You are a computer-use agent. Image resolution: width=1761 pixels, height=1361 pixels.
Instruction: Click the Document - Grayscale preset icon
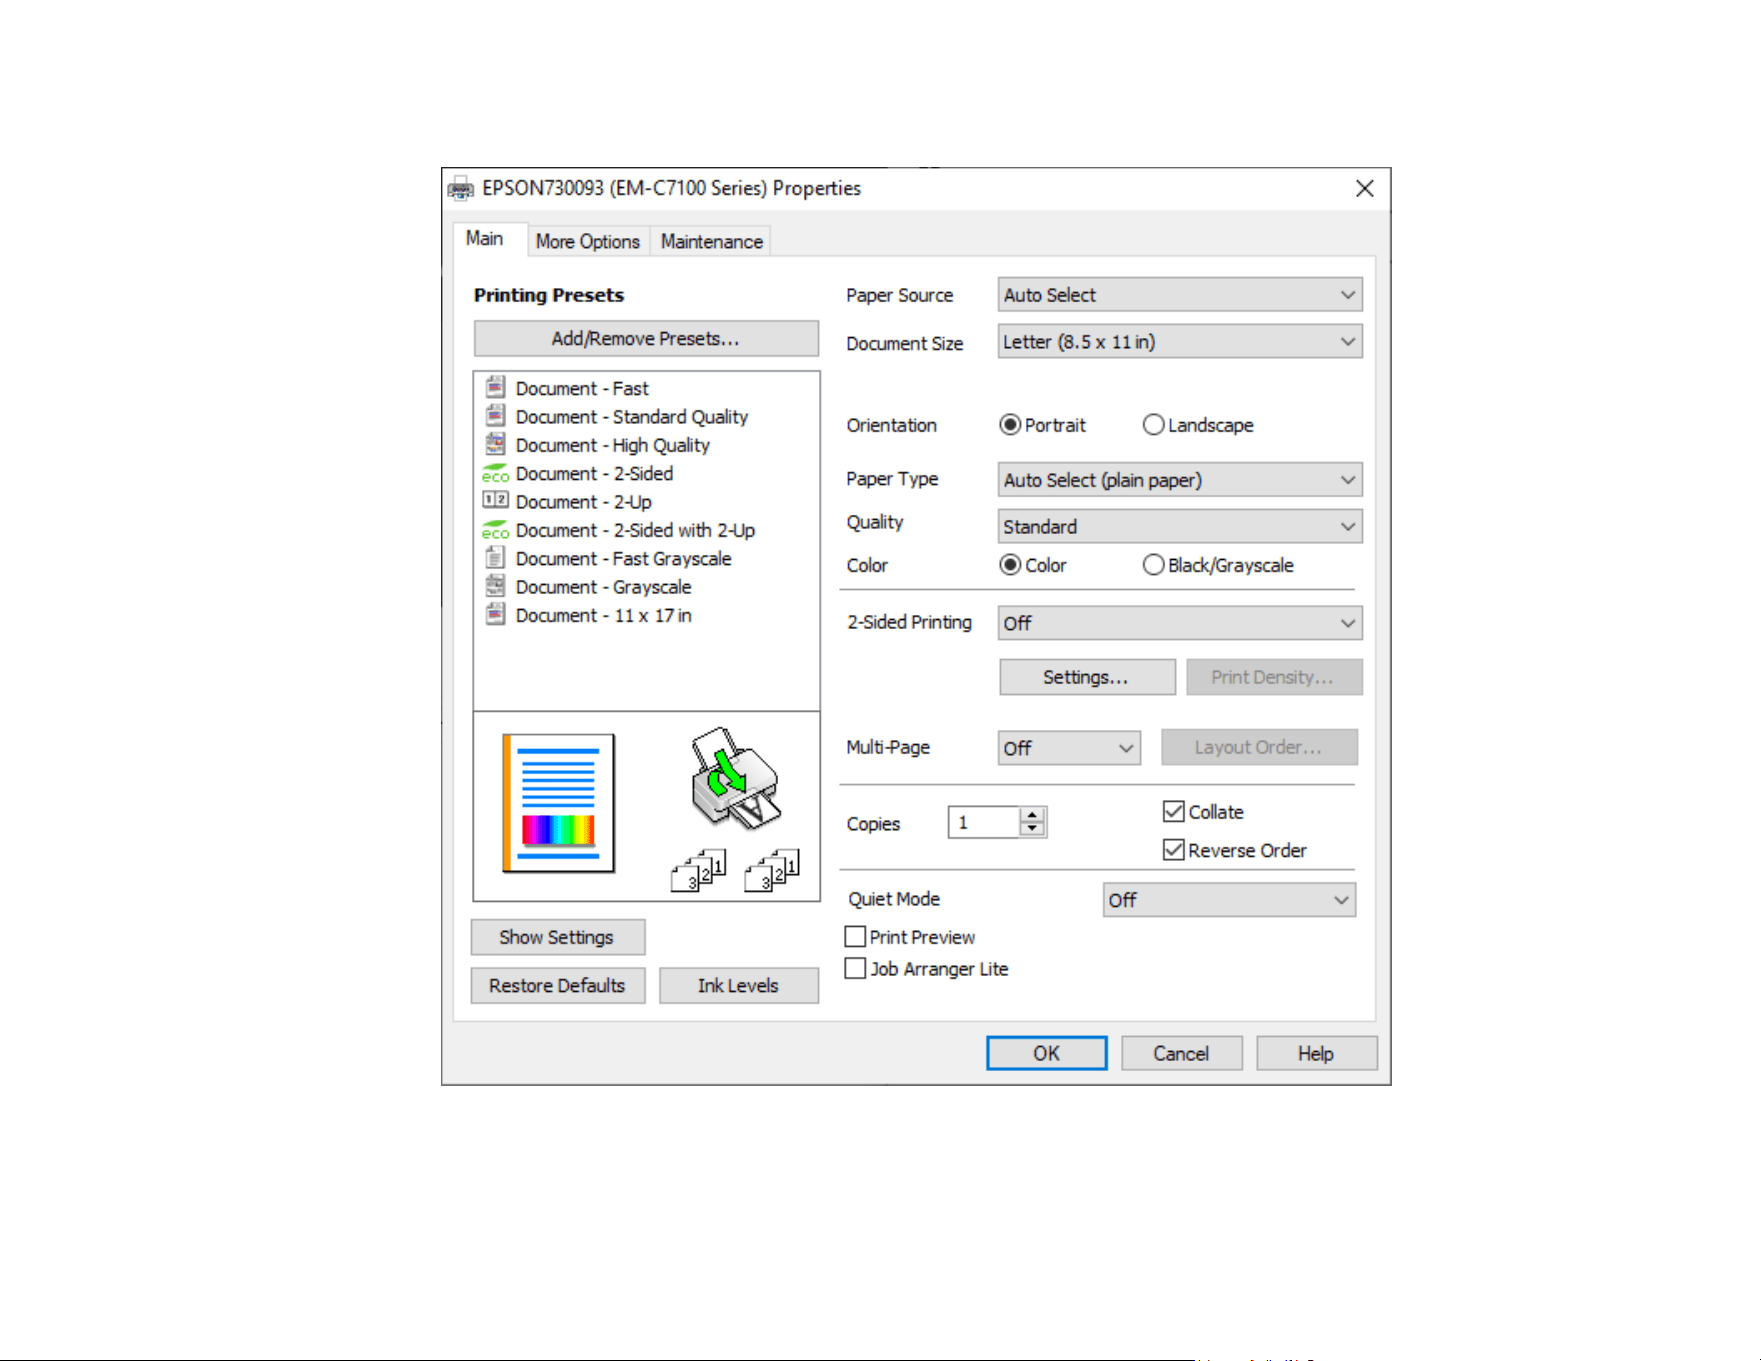[x=495, y=585]
